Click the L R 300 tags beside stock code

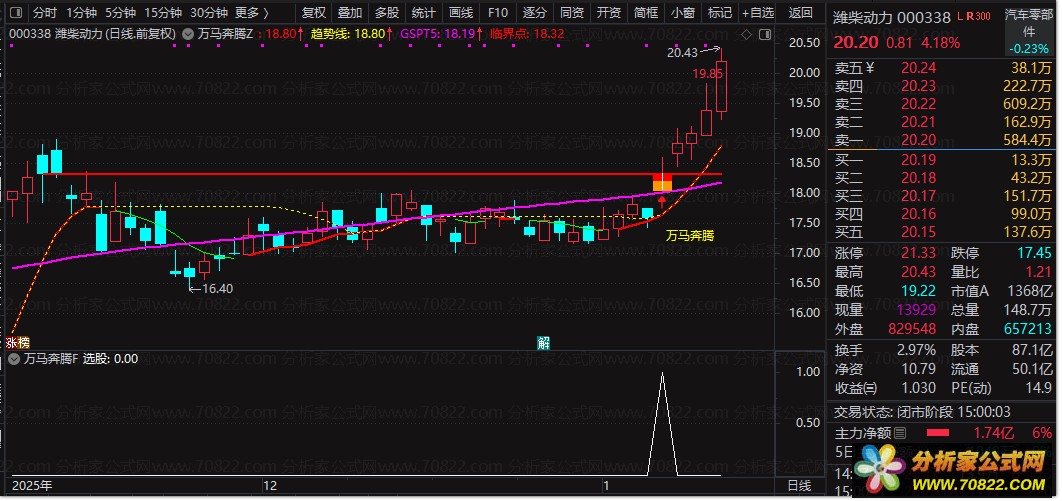pos(974,16)
